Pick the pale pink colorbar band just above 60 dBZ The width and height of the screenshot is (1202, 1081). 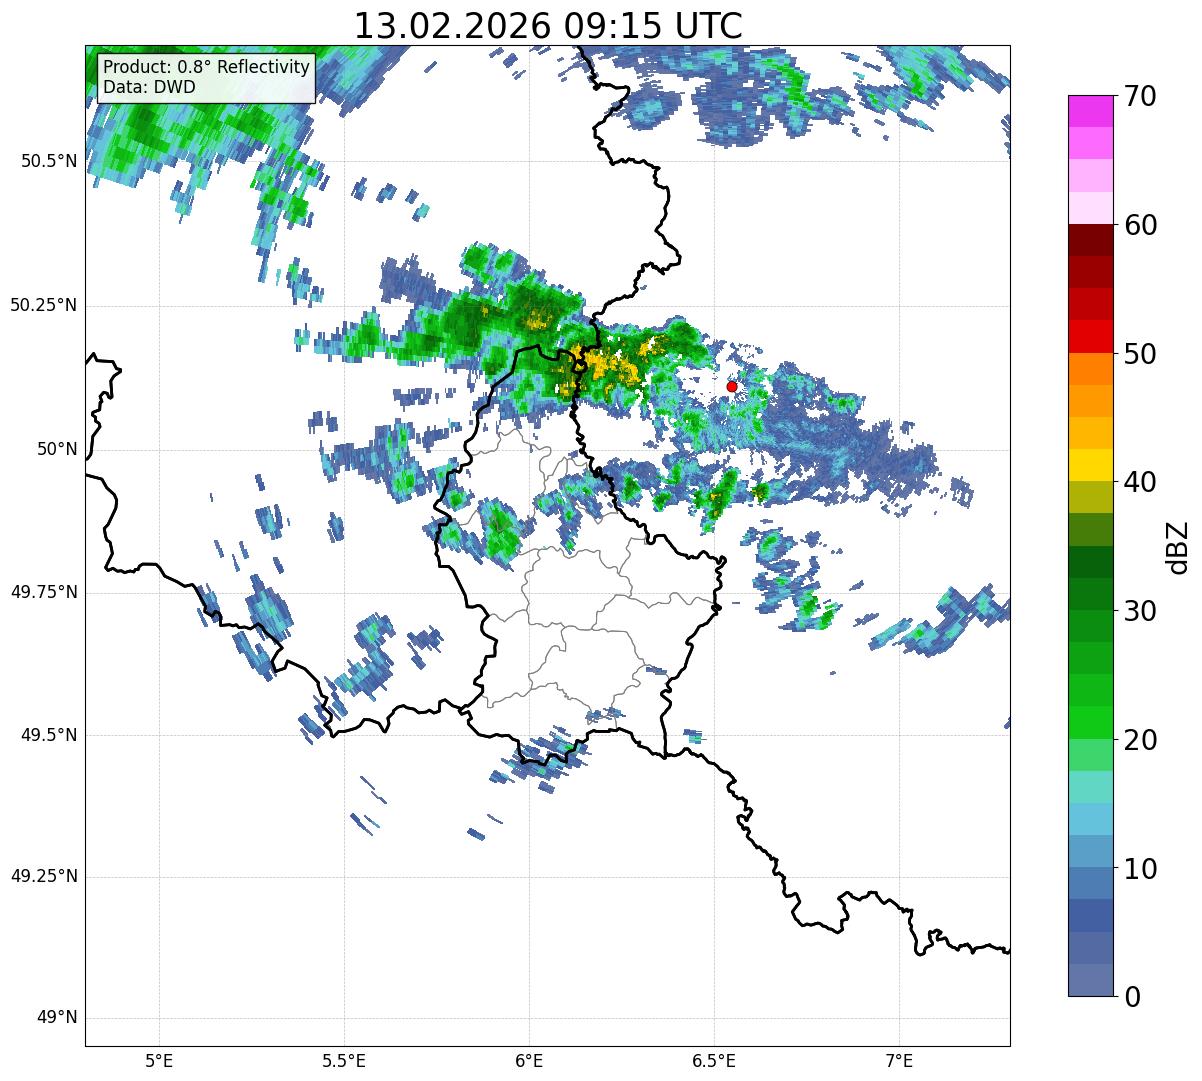coord(1090,208)
